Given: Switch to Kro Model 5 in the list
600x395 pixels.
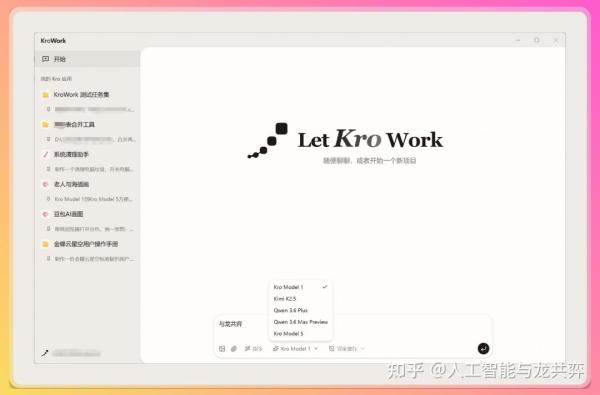Looking at the screenshot, I should tap(300, 334).
